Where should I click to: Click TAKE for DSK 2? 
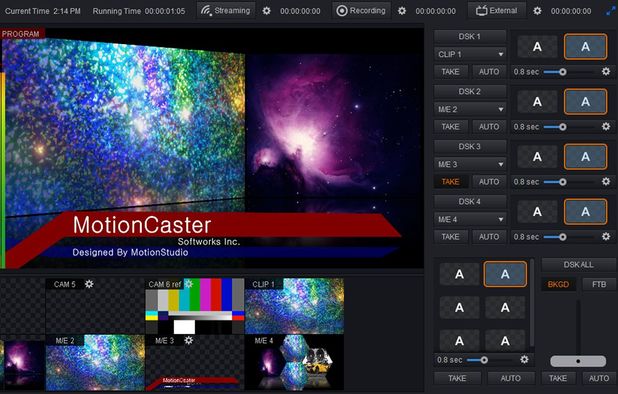[450, 126]
